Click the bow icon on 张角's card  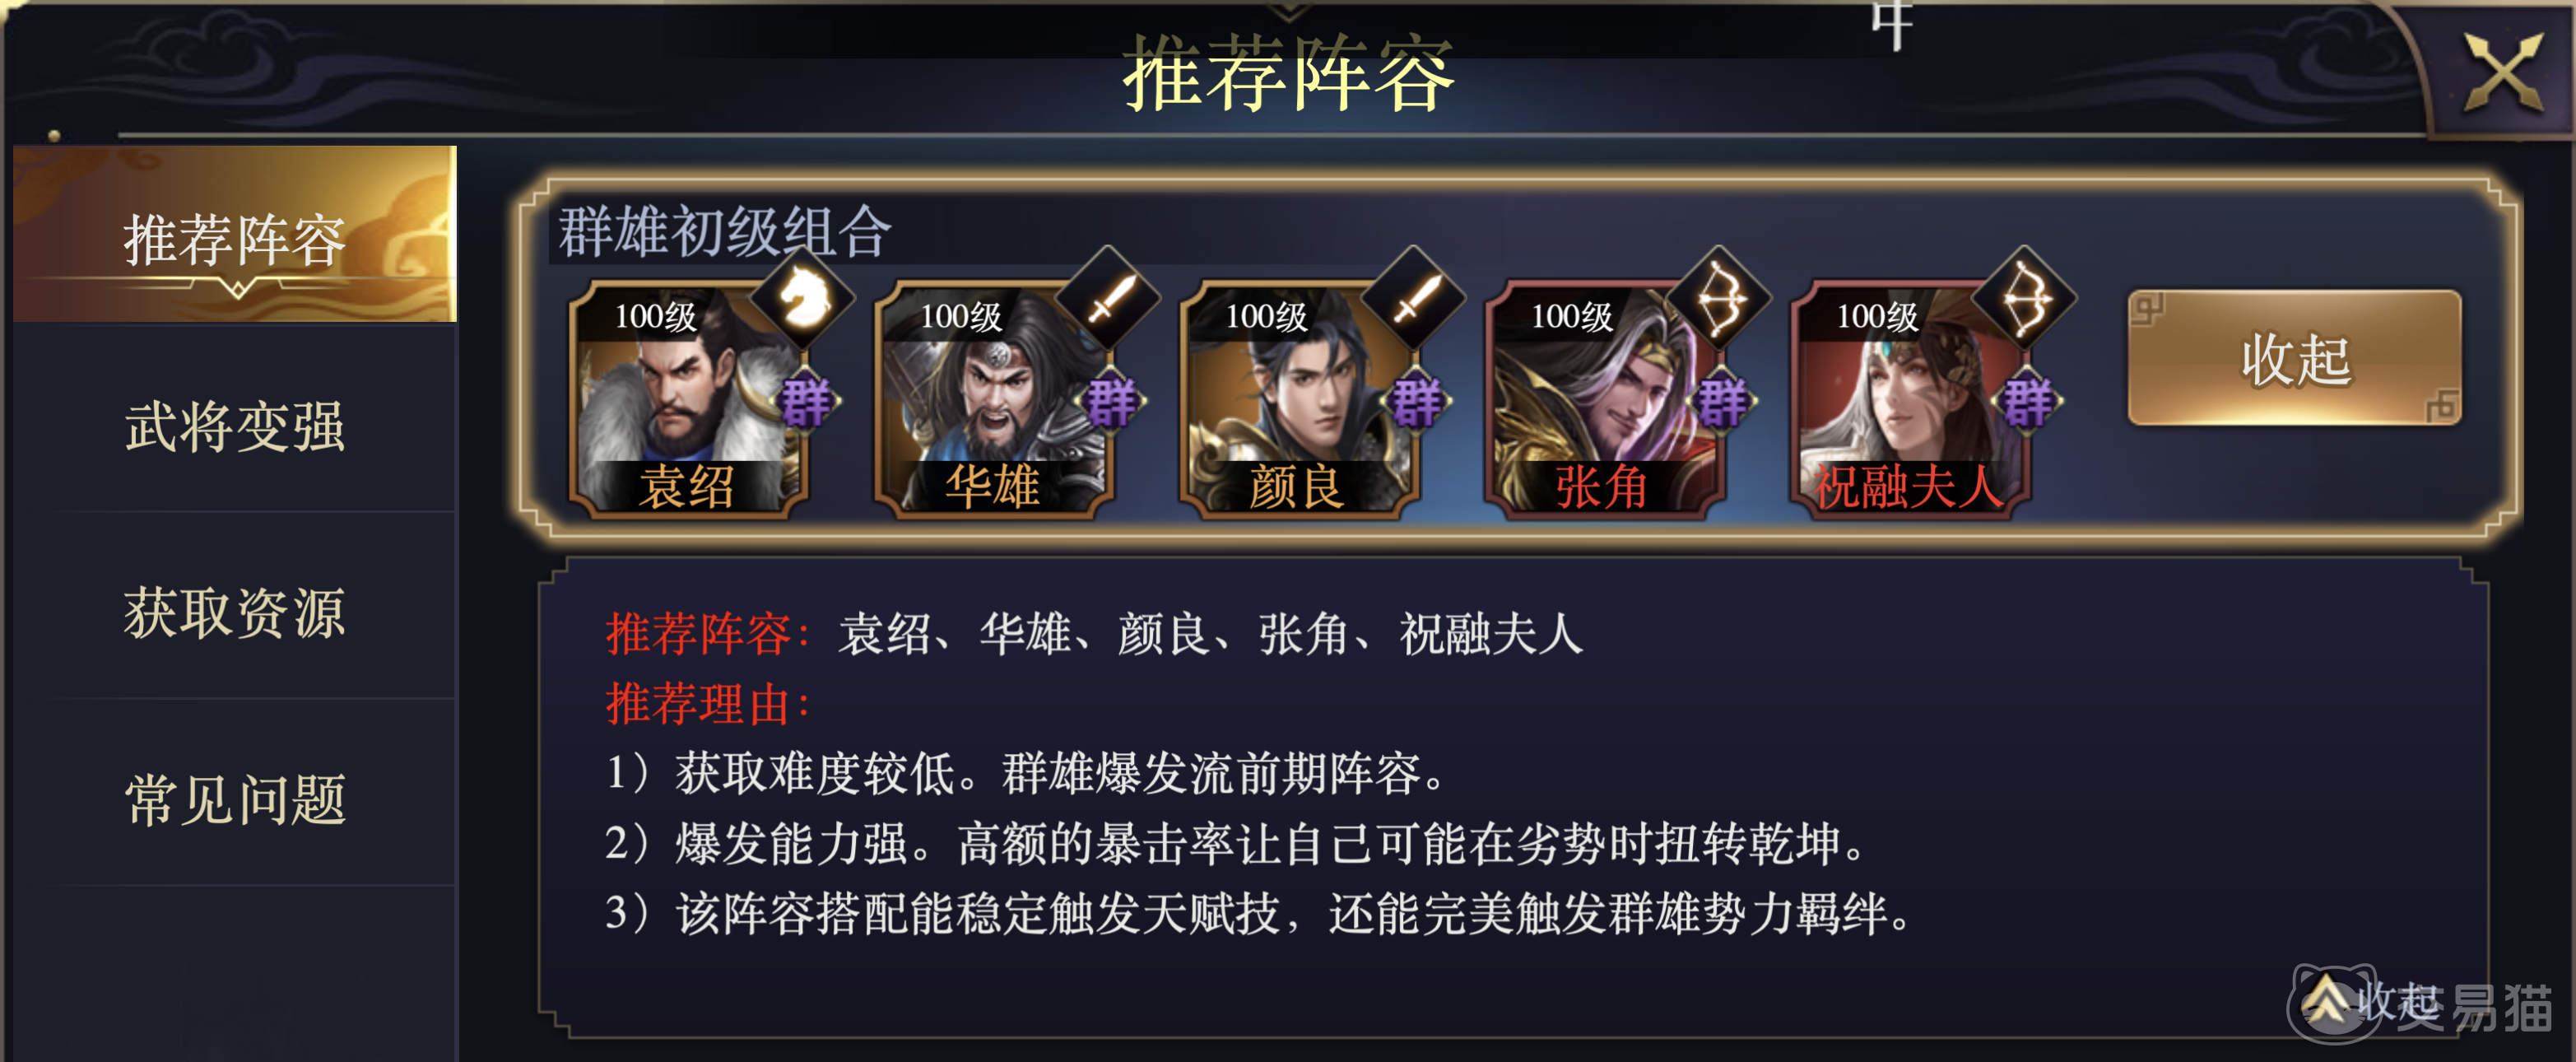[x=1720, y=298]
